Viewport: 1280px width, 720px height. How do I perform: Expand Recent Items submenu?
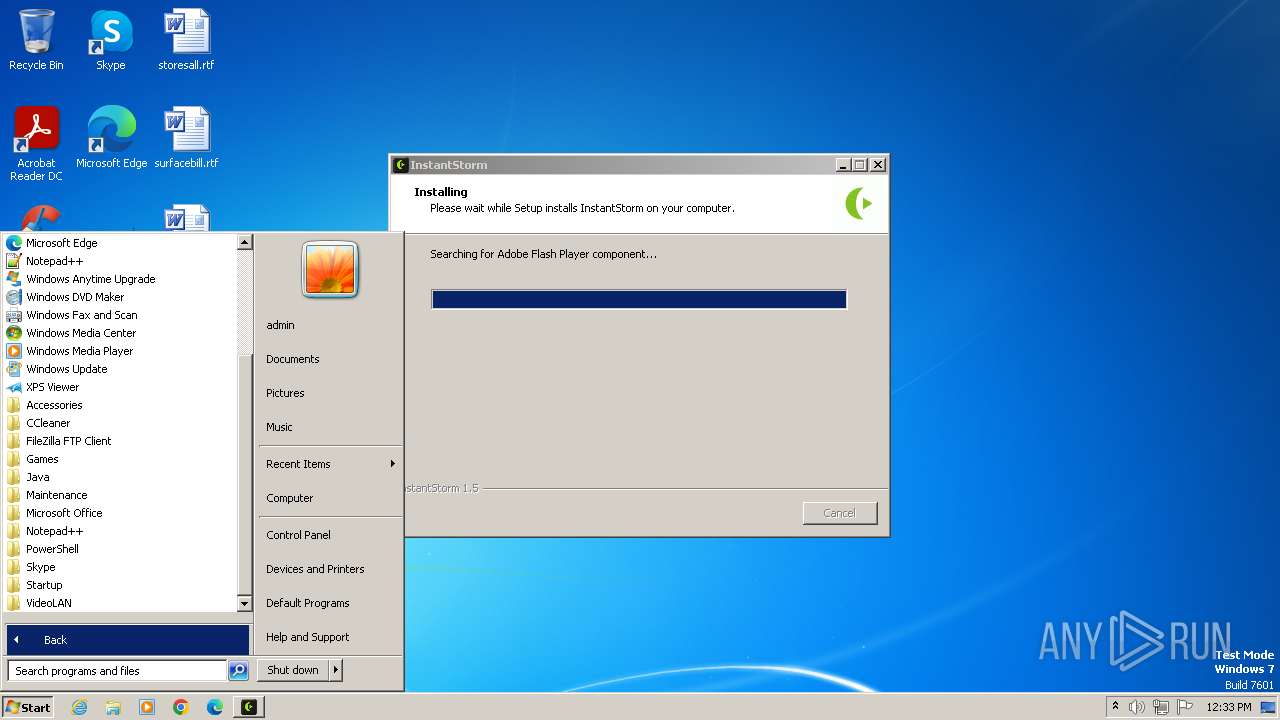click(x=330, y=464)
